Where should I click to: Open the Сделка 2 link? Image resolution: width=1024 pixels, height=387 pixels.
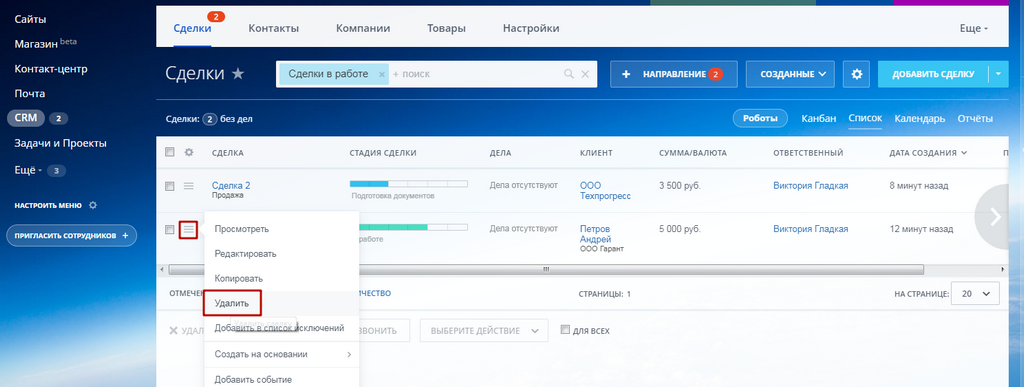click(231, 185)
